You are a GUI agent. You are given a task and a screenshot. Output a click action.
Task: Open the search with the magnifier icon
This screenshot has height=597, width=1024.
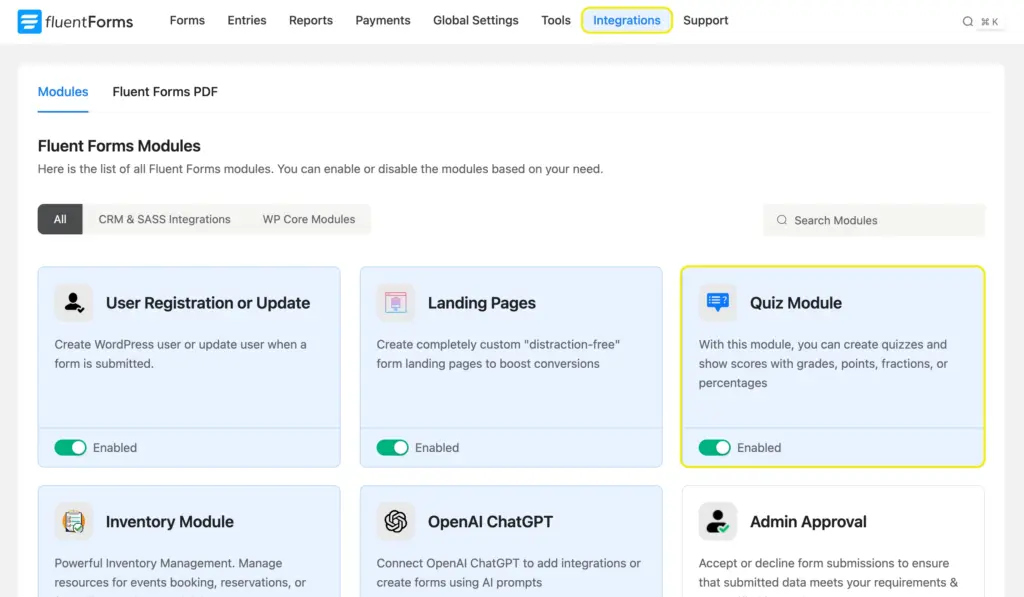point(965,19)
